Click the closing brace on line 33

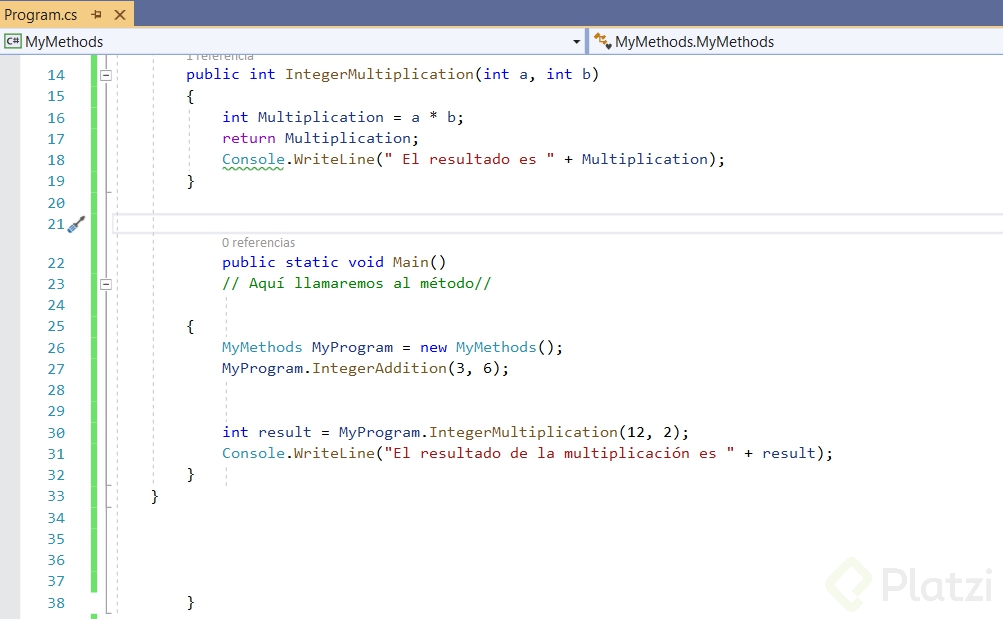[154, 496]
